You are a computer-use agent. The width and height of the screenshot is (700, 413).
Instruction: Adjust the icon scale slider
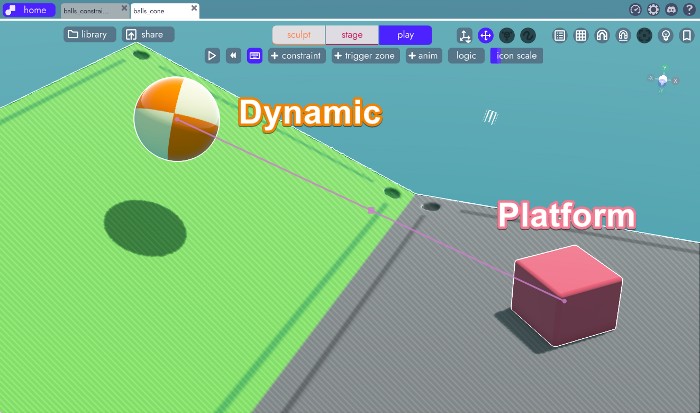pos(517,56)
